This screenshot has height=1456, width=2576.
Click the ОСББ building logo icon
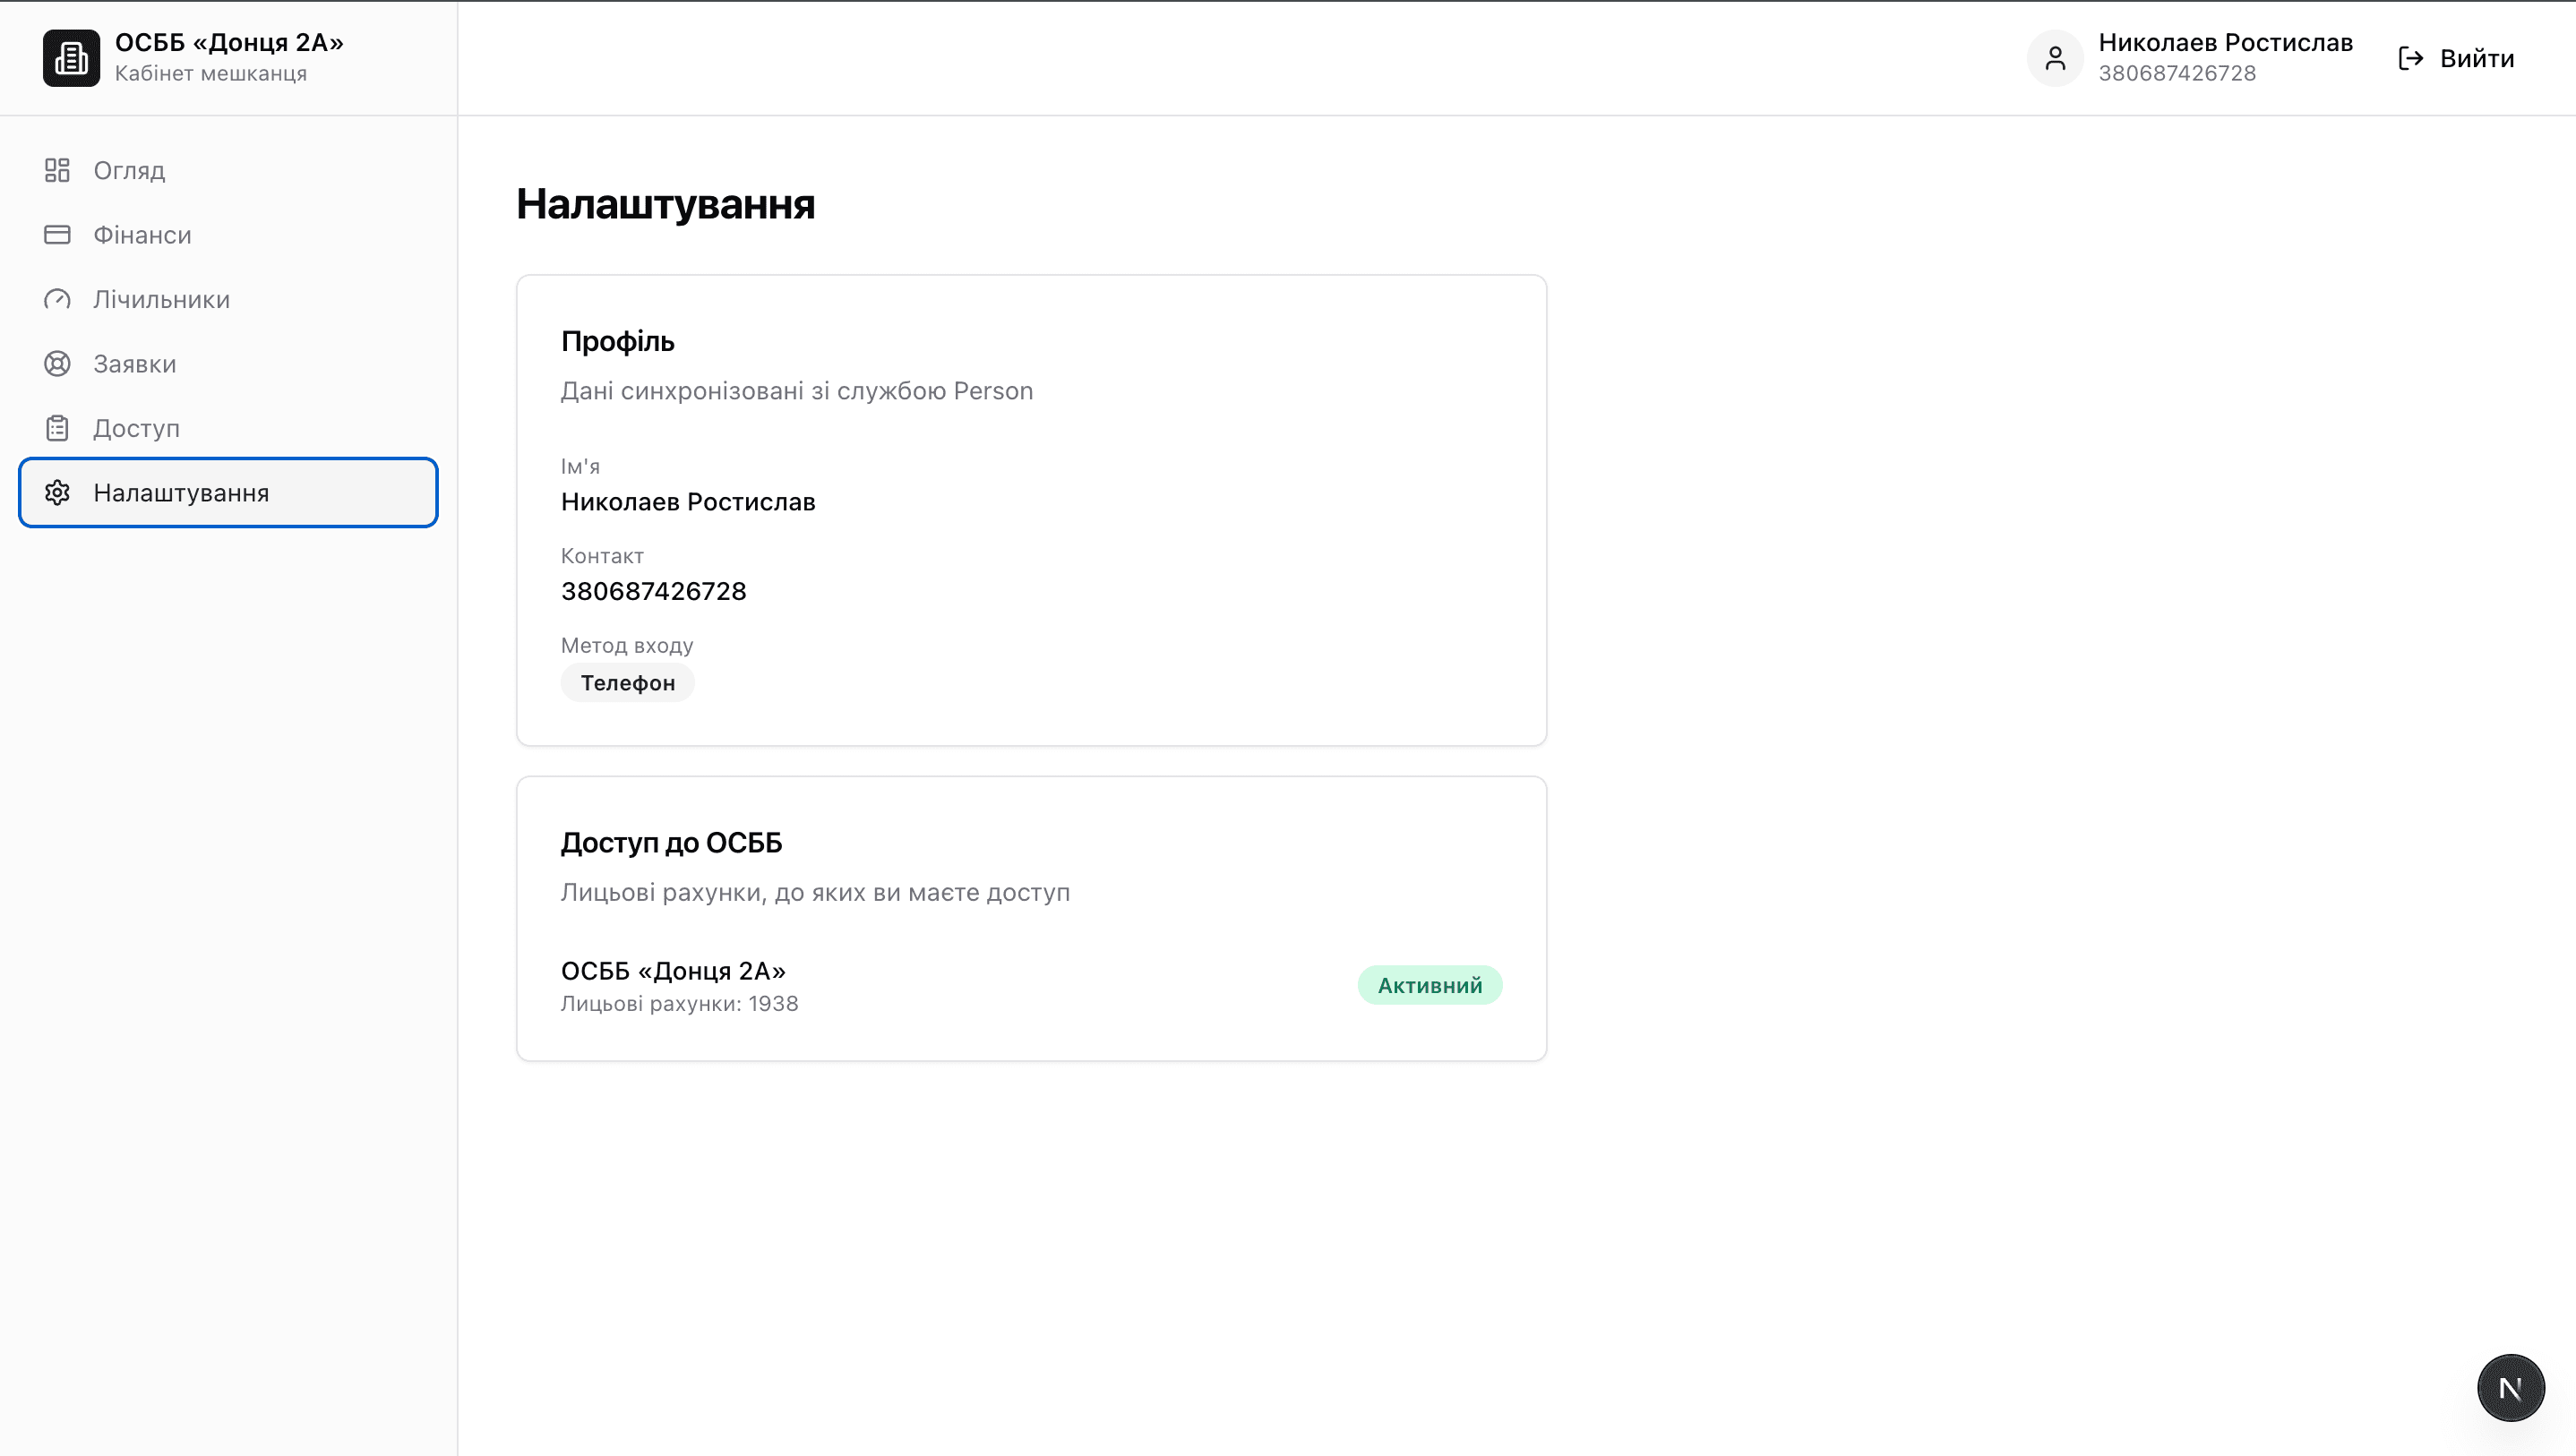pyautogui.click(x=71, y=58)
